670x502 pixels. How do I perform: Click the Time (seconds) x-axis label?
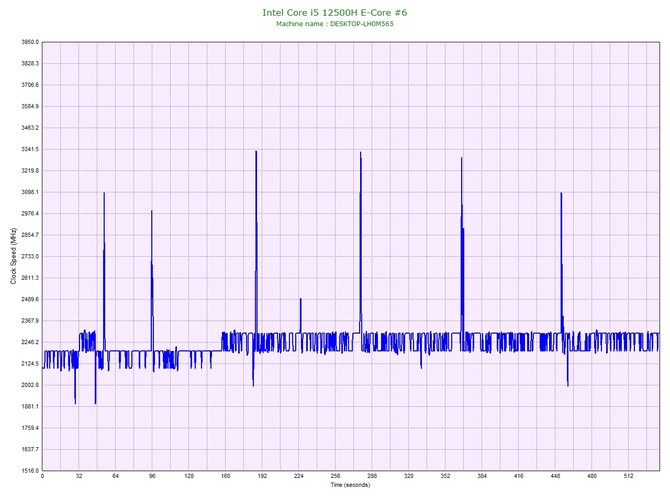click(x=350, y=485)
